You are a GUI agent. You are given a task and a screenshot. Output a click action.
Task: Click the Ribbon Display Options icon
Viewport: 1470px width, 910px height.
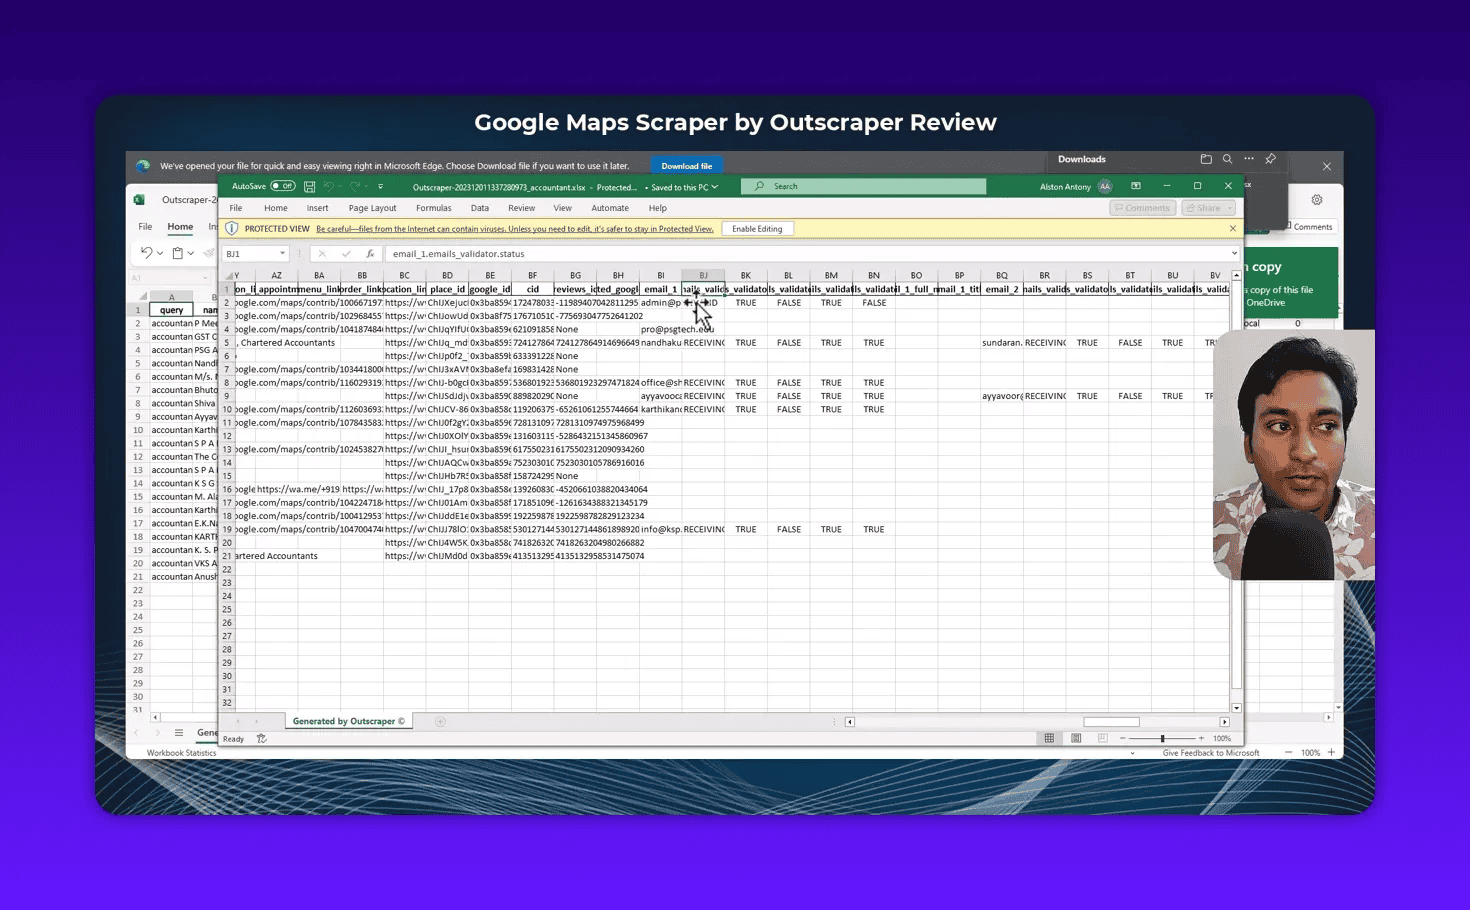1135,186
